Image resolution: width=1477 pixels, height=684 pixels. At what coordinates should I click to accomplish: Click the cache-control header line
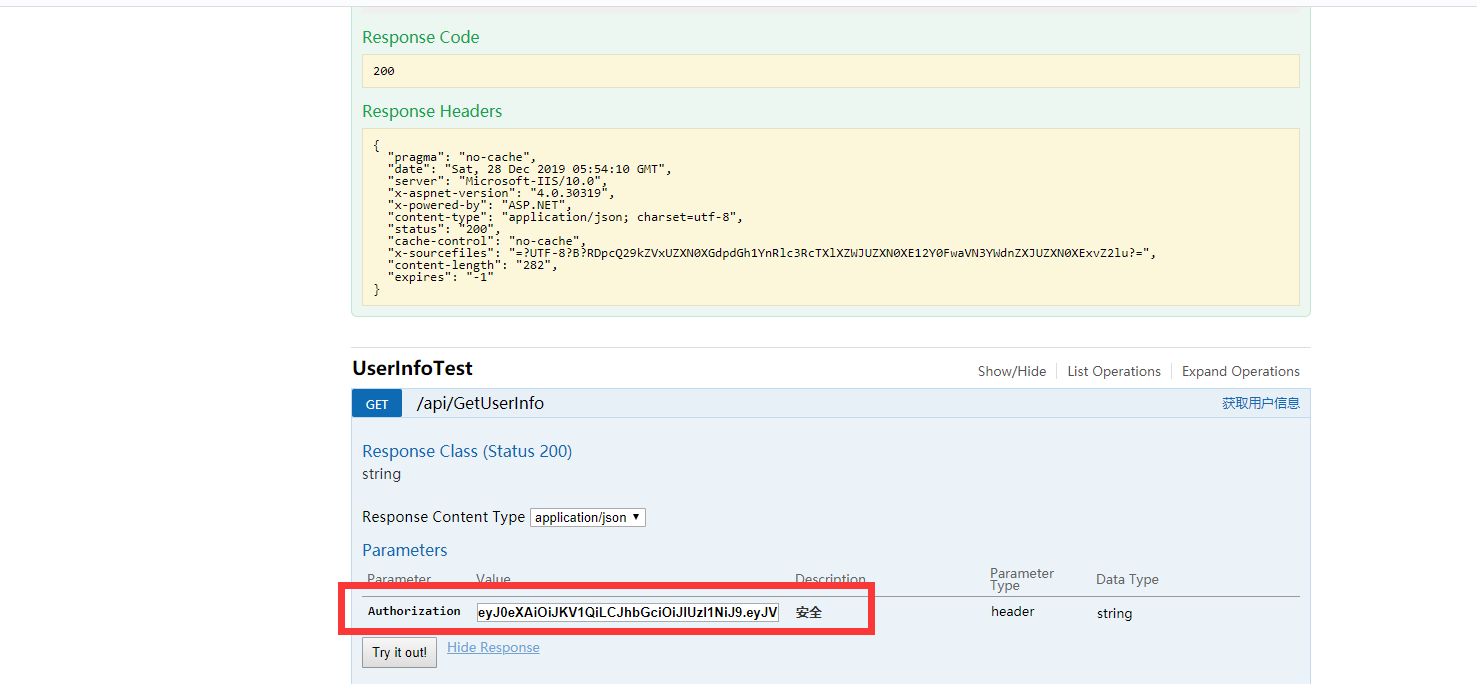(487, 241)
